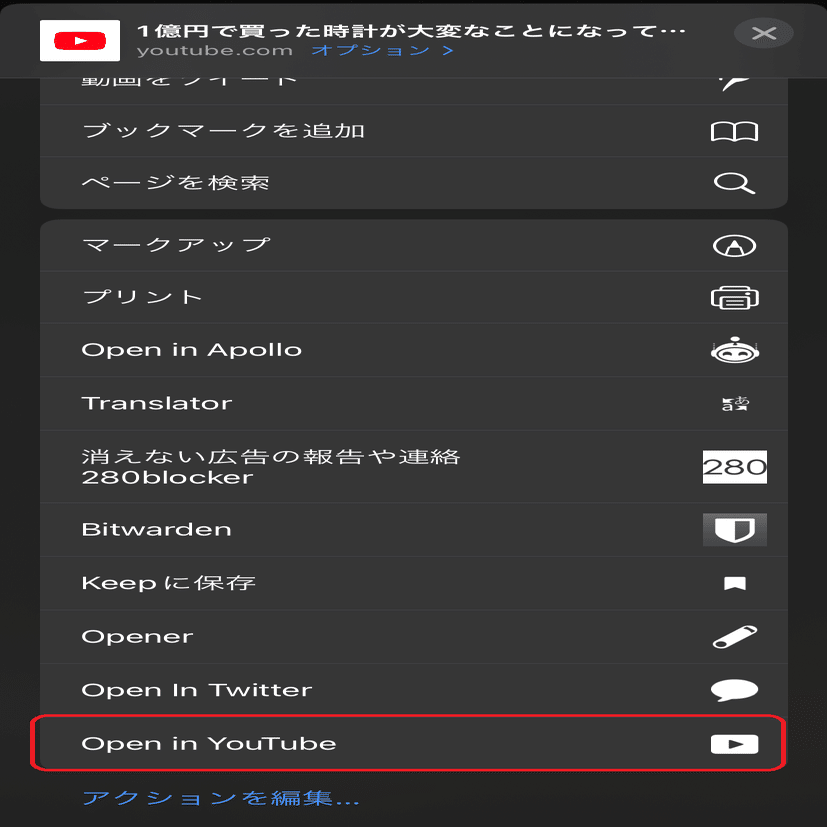Screen dimensions: 827x827
Task: Select ページを検索
Action: (414, 183)
